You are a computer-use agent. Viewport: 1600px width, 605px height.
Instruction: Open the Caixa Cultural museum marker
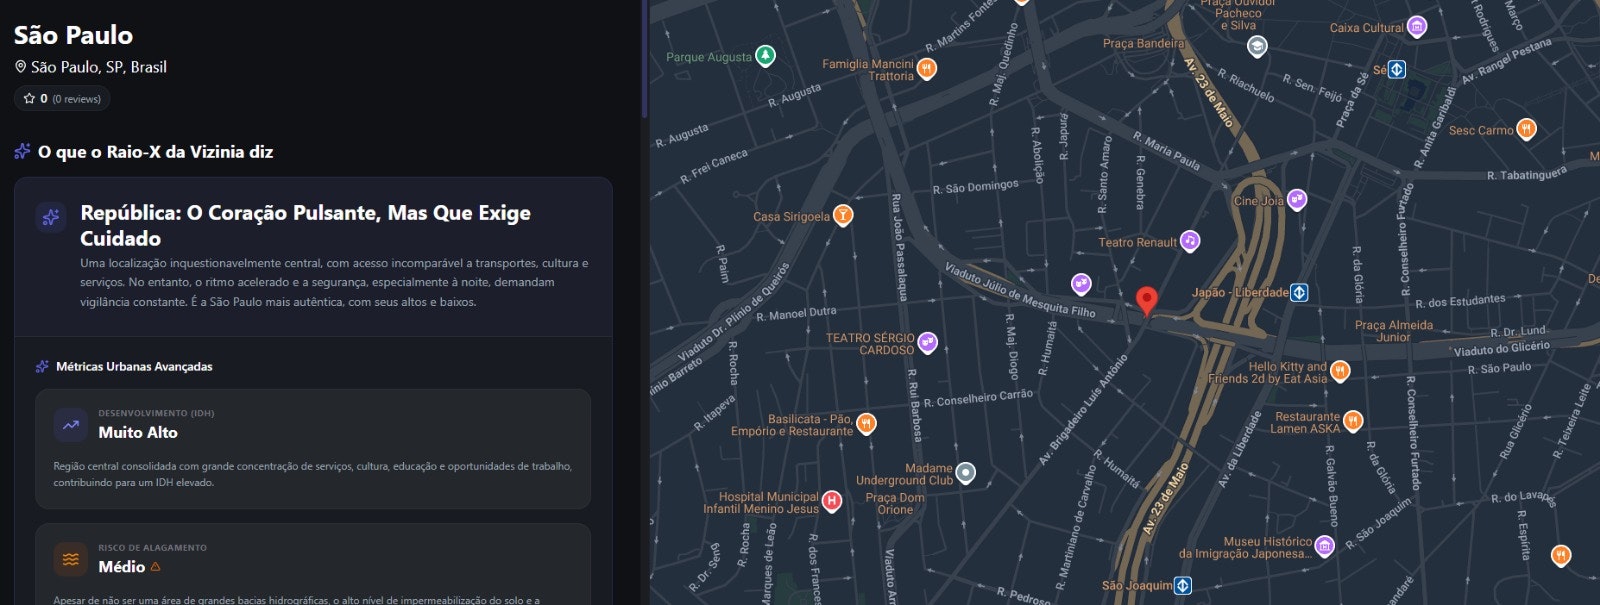[1417, 27]
